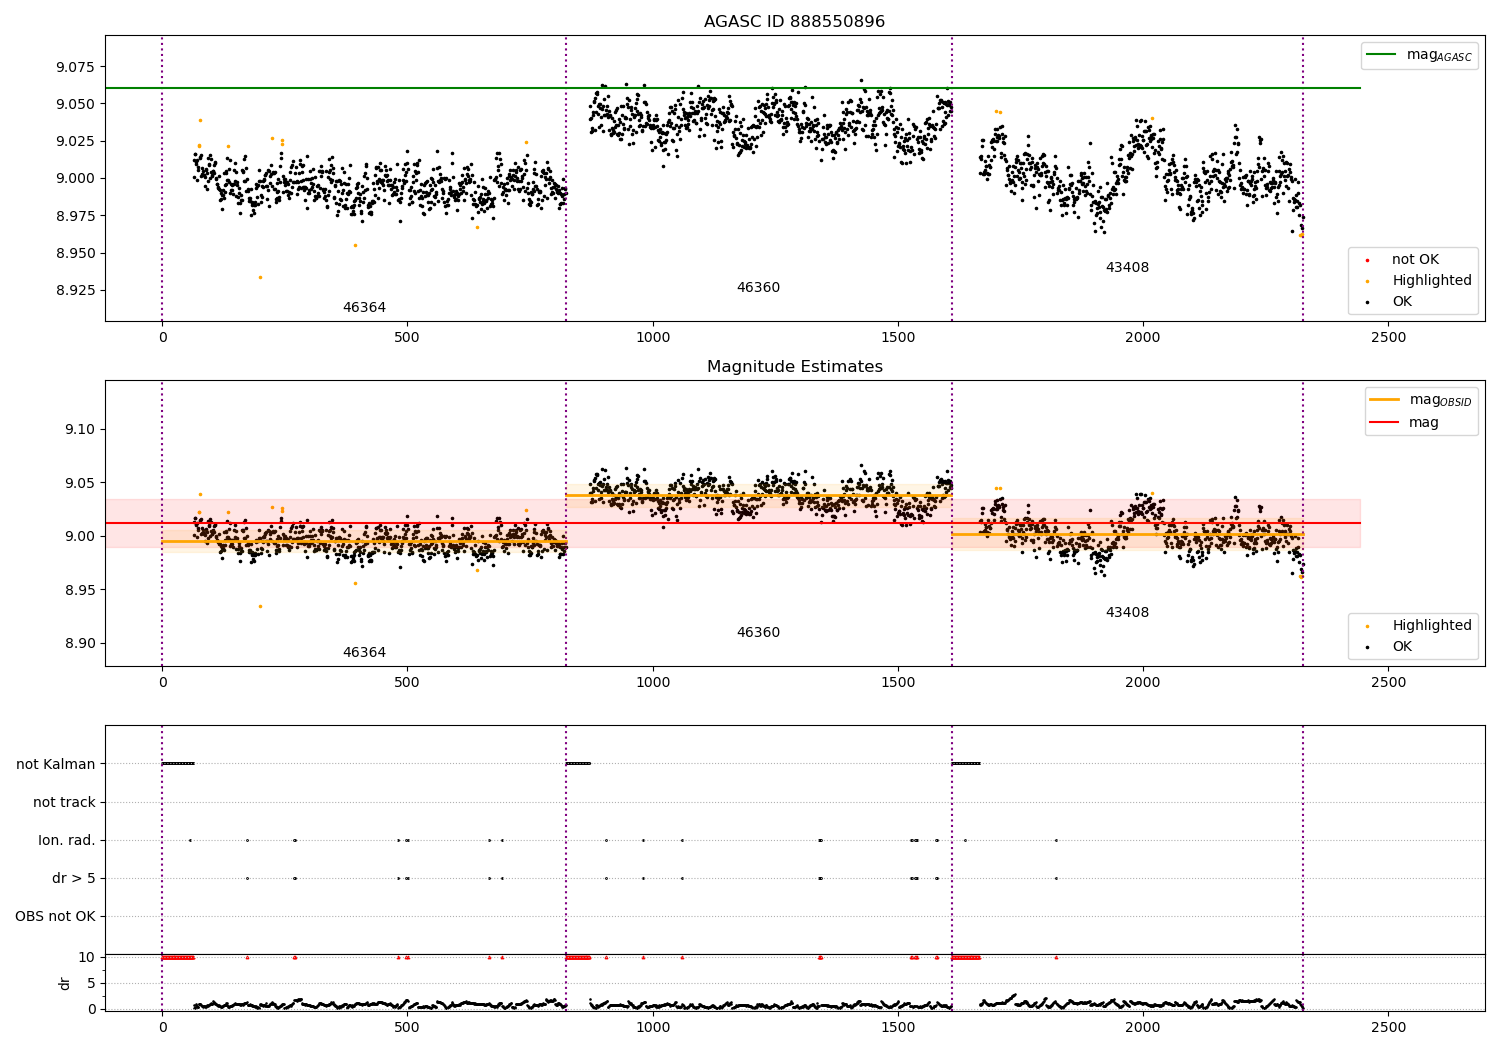The width and height of the screenshot is (1500, 1050).
Task: Click the rotated 'dr' axis label
Action: tap(65, 983)
